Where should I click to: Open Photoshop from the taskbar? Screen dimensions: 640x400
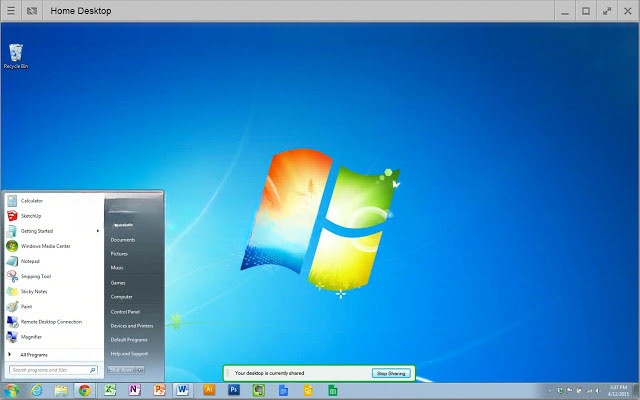tap(234, 390)
